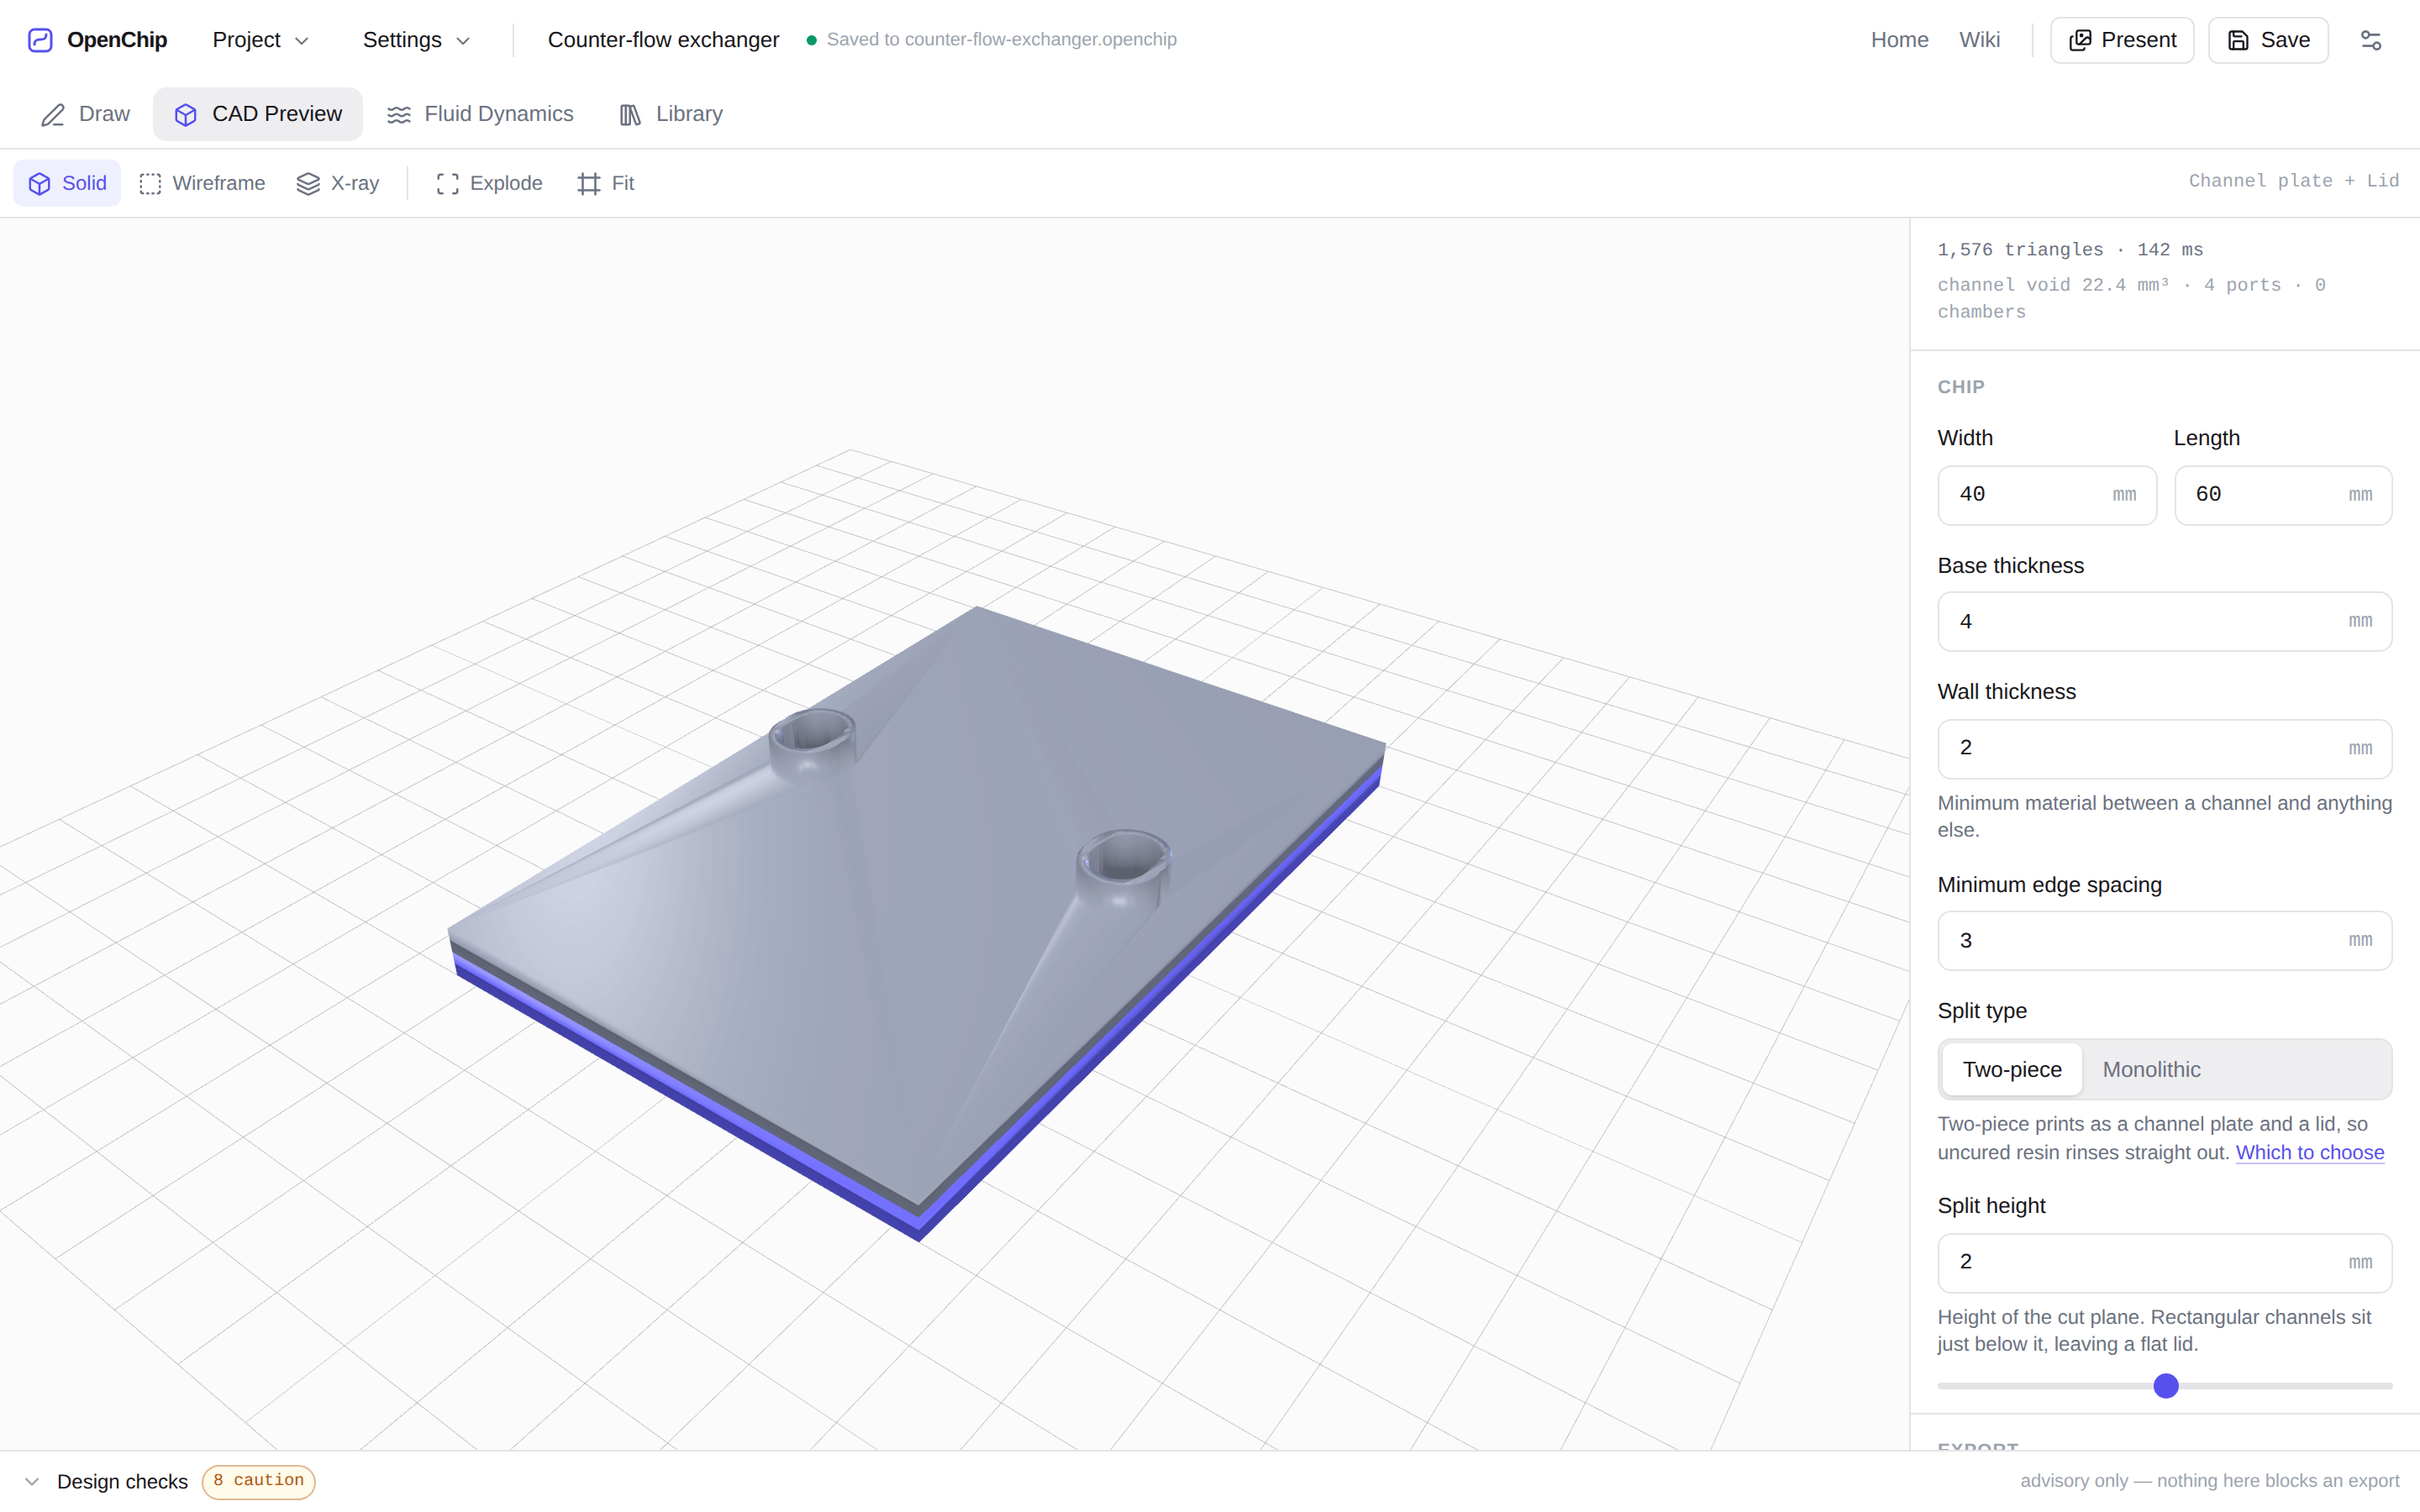Select Two-piece split type
The width and height of the screenshot is (2420, 1512).
click(x=2012, y=1070)
